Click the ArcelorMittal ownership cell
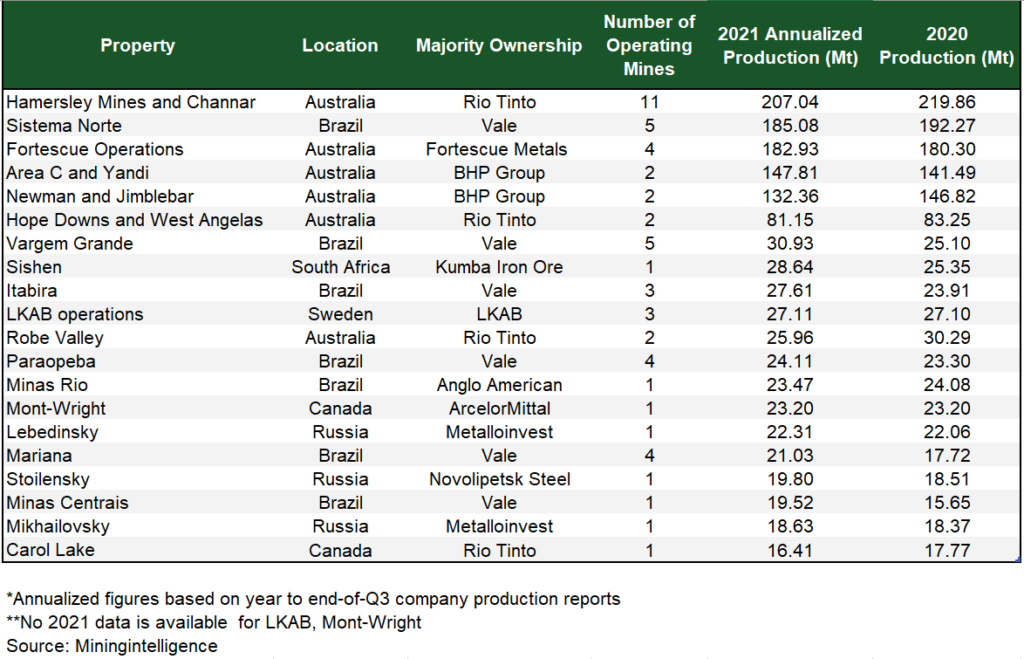 [x=500, y=408]
